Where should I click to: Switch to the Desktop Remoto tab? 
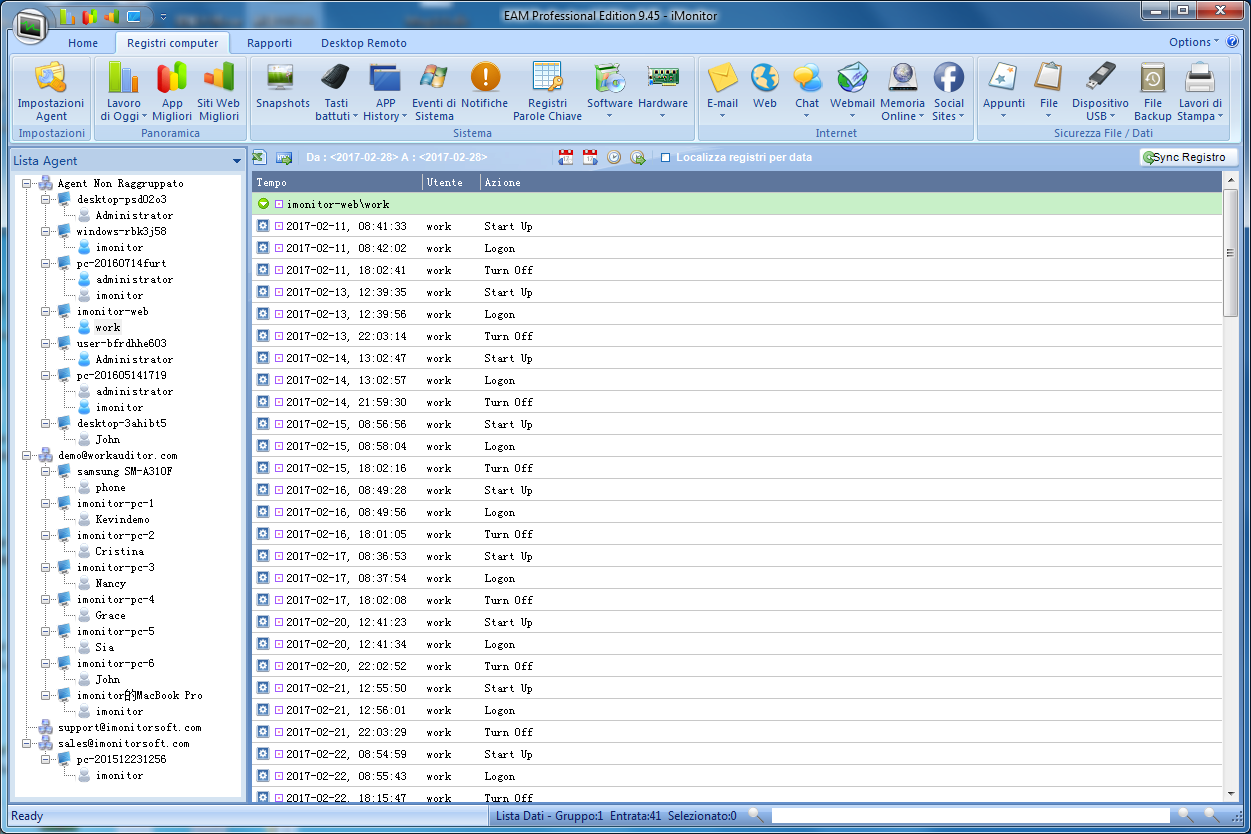363,43
